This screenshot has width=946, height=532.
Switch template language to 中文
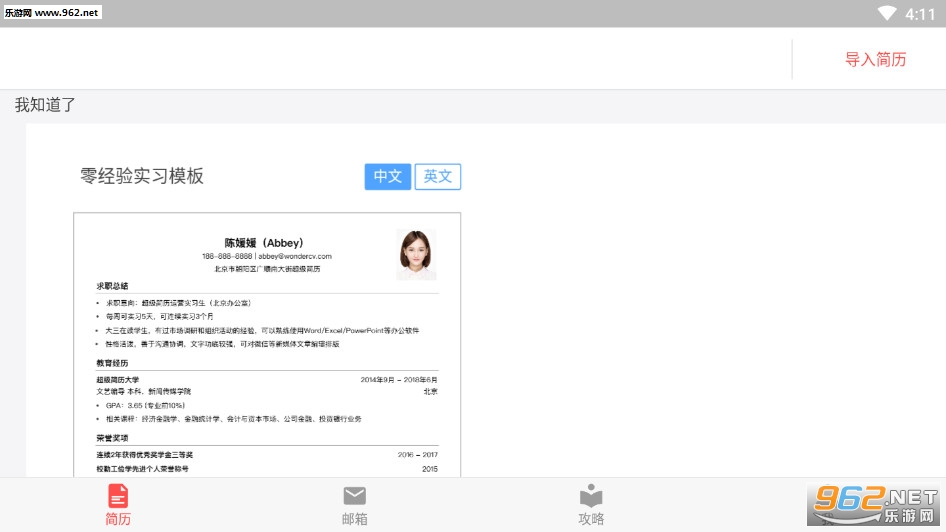387,176
